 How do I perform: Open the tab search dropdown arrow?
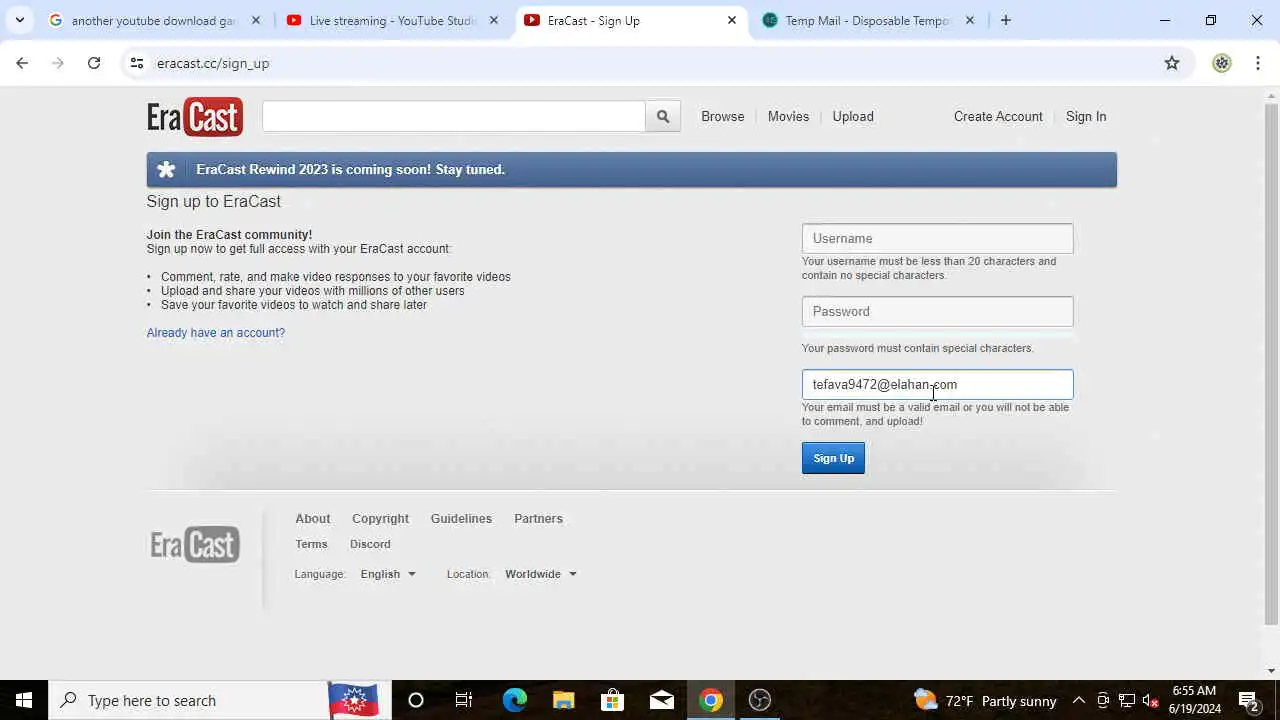[x=20, y=20]
